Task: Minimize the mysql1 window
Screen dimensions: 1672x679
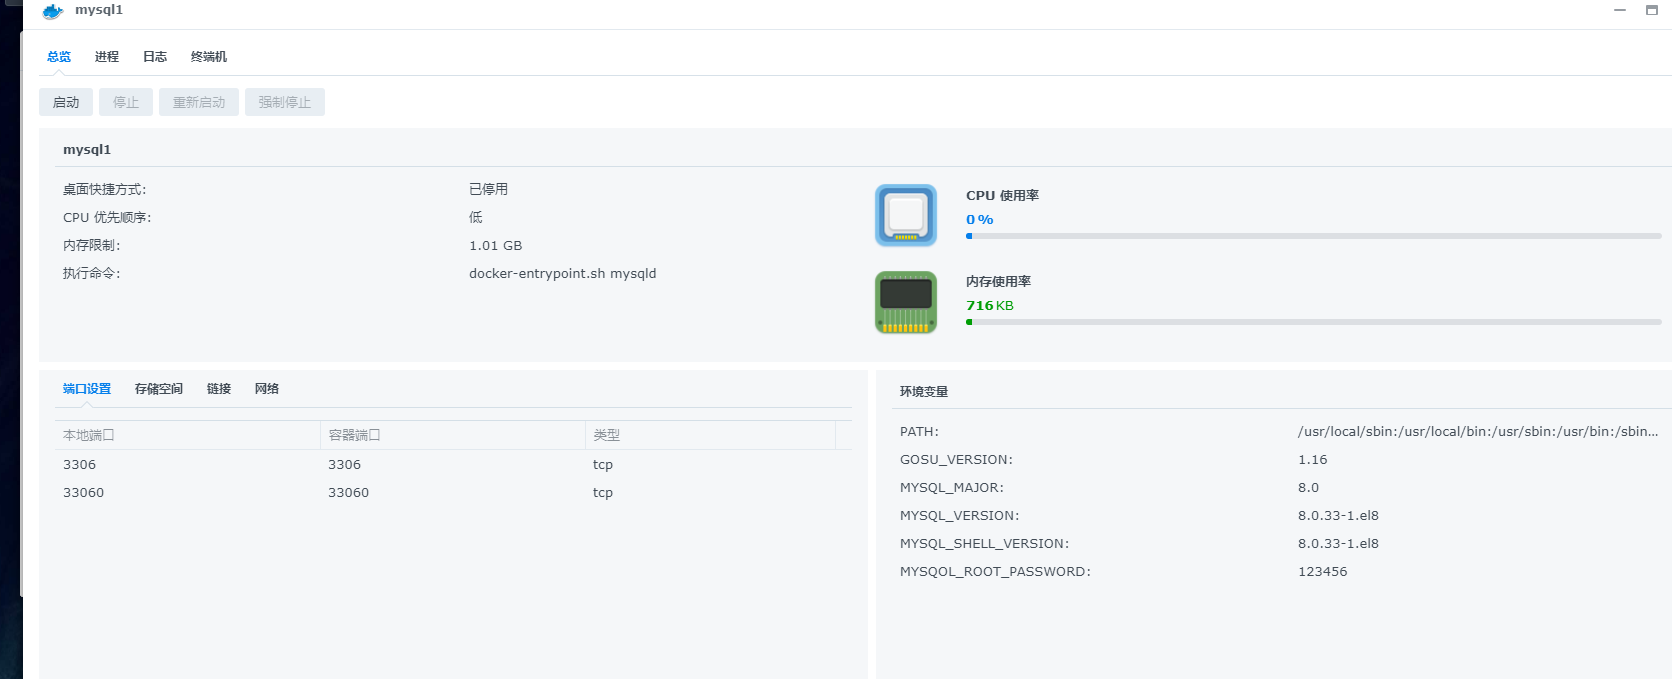Action: coord(1620,10)
